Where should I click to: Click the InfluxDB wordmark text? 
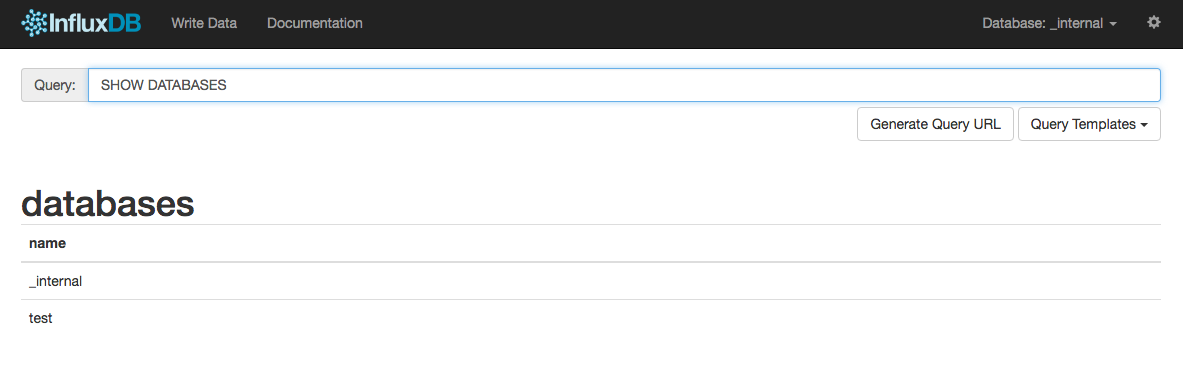pos(95,23)
